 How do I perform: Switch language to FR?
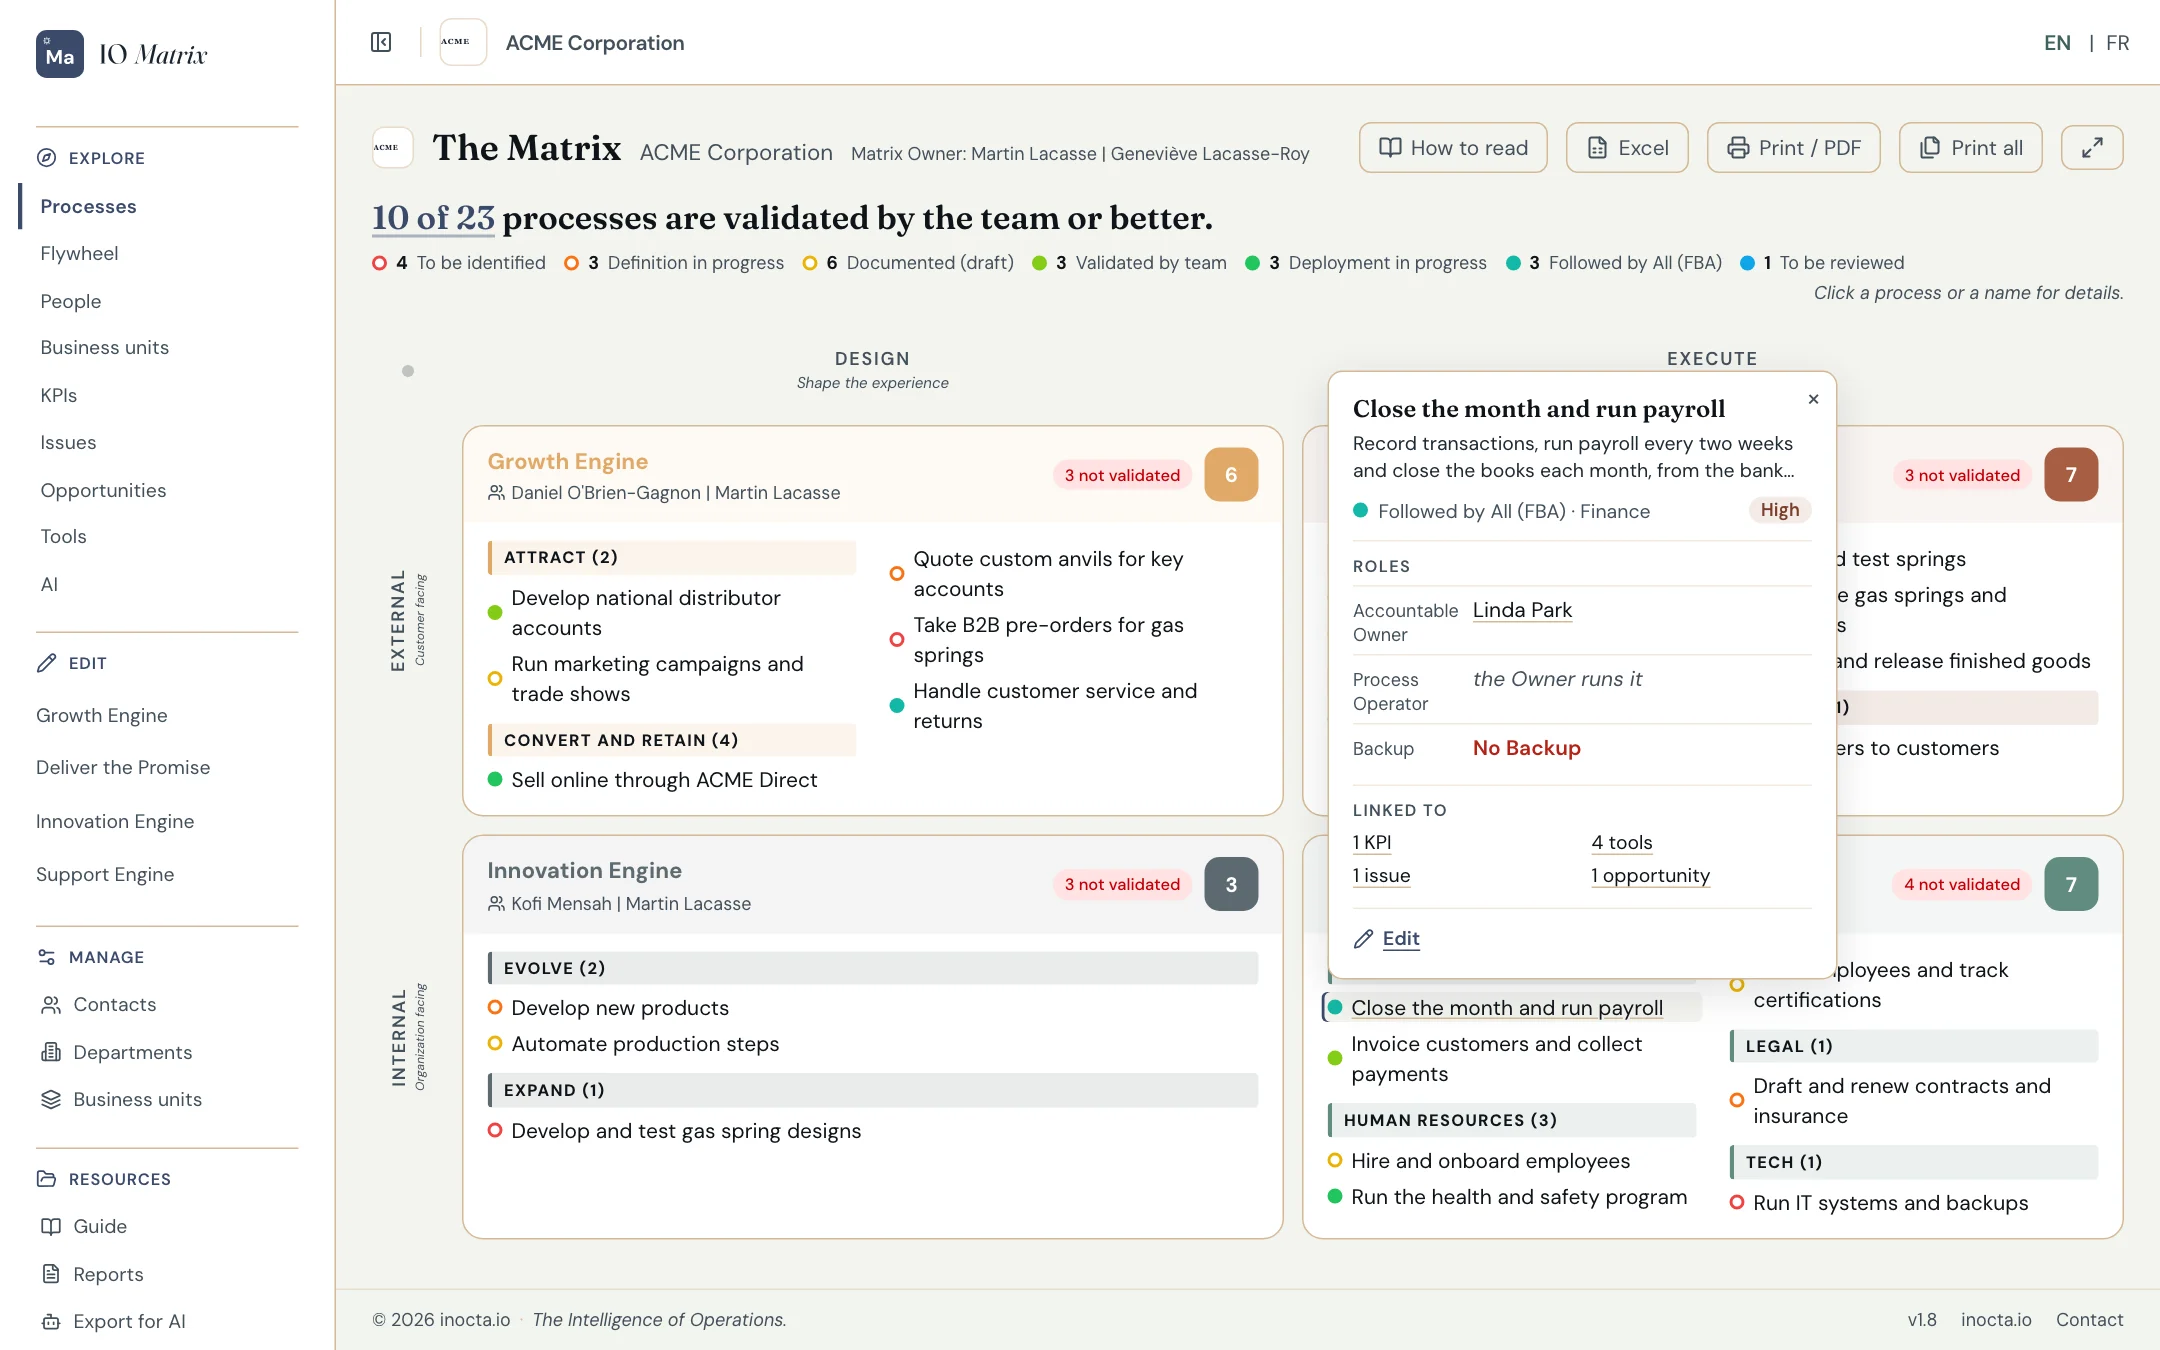[2117, 43]
